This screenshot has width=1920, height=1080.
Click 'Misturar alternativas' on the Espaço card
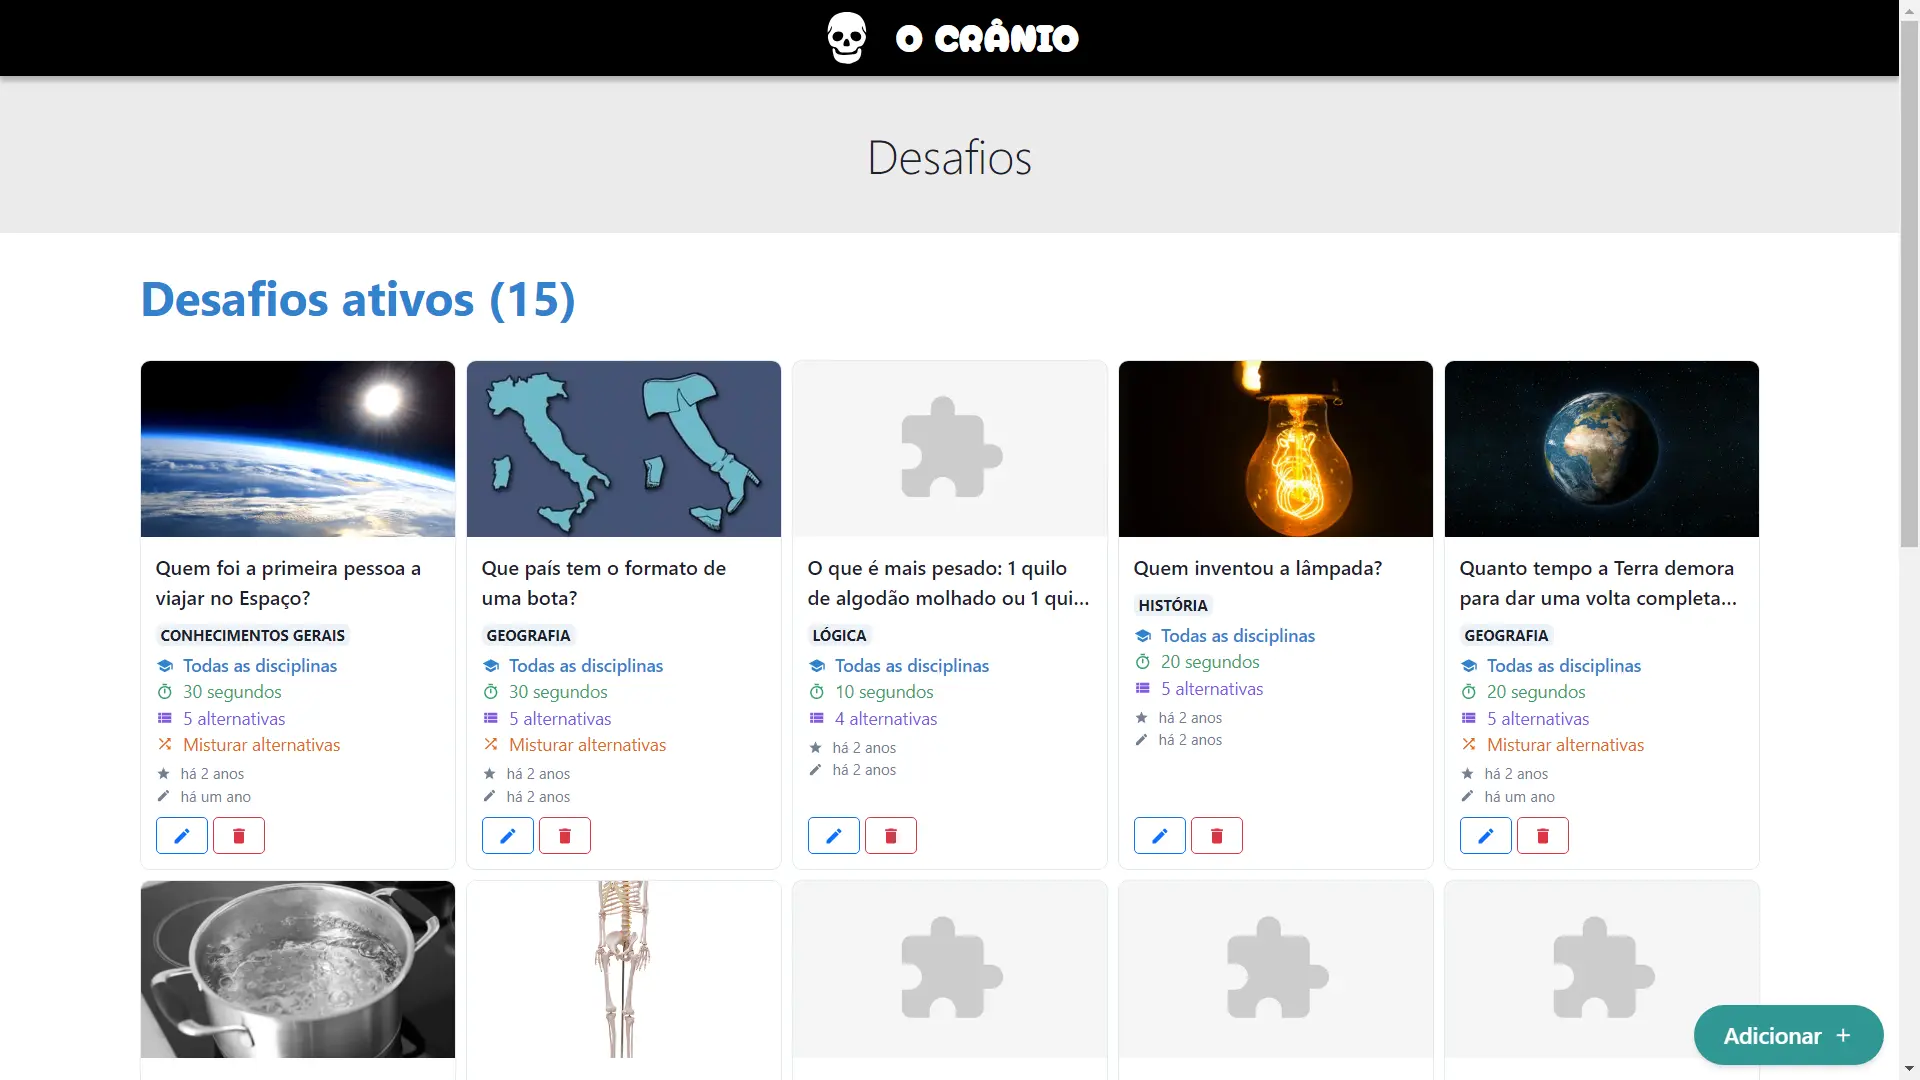click(x=261, y=745)
